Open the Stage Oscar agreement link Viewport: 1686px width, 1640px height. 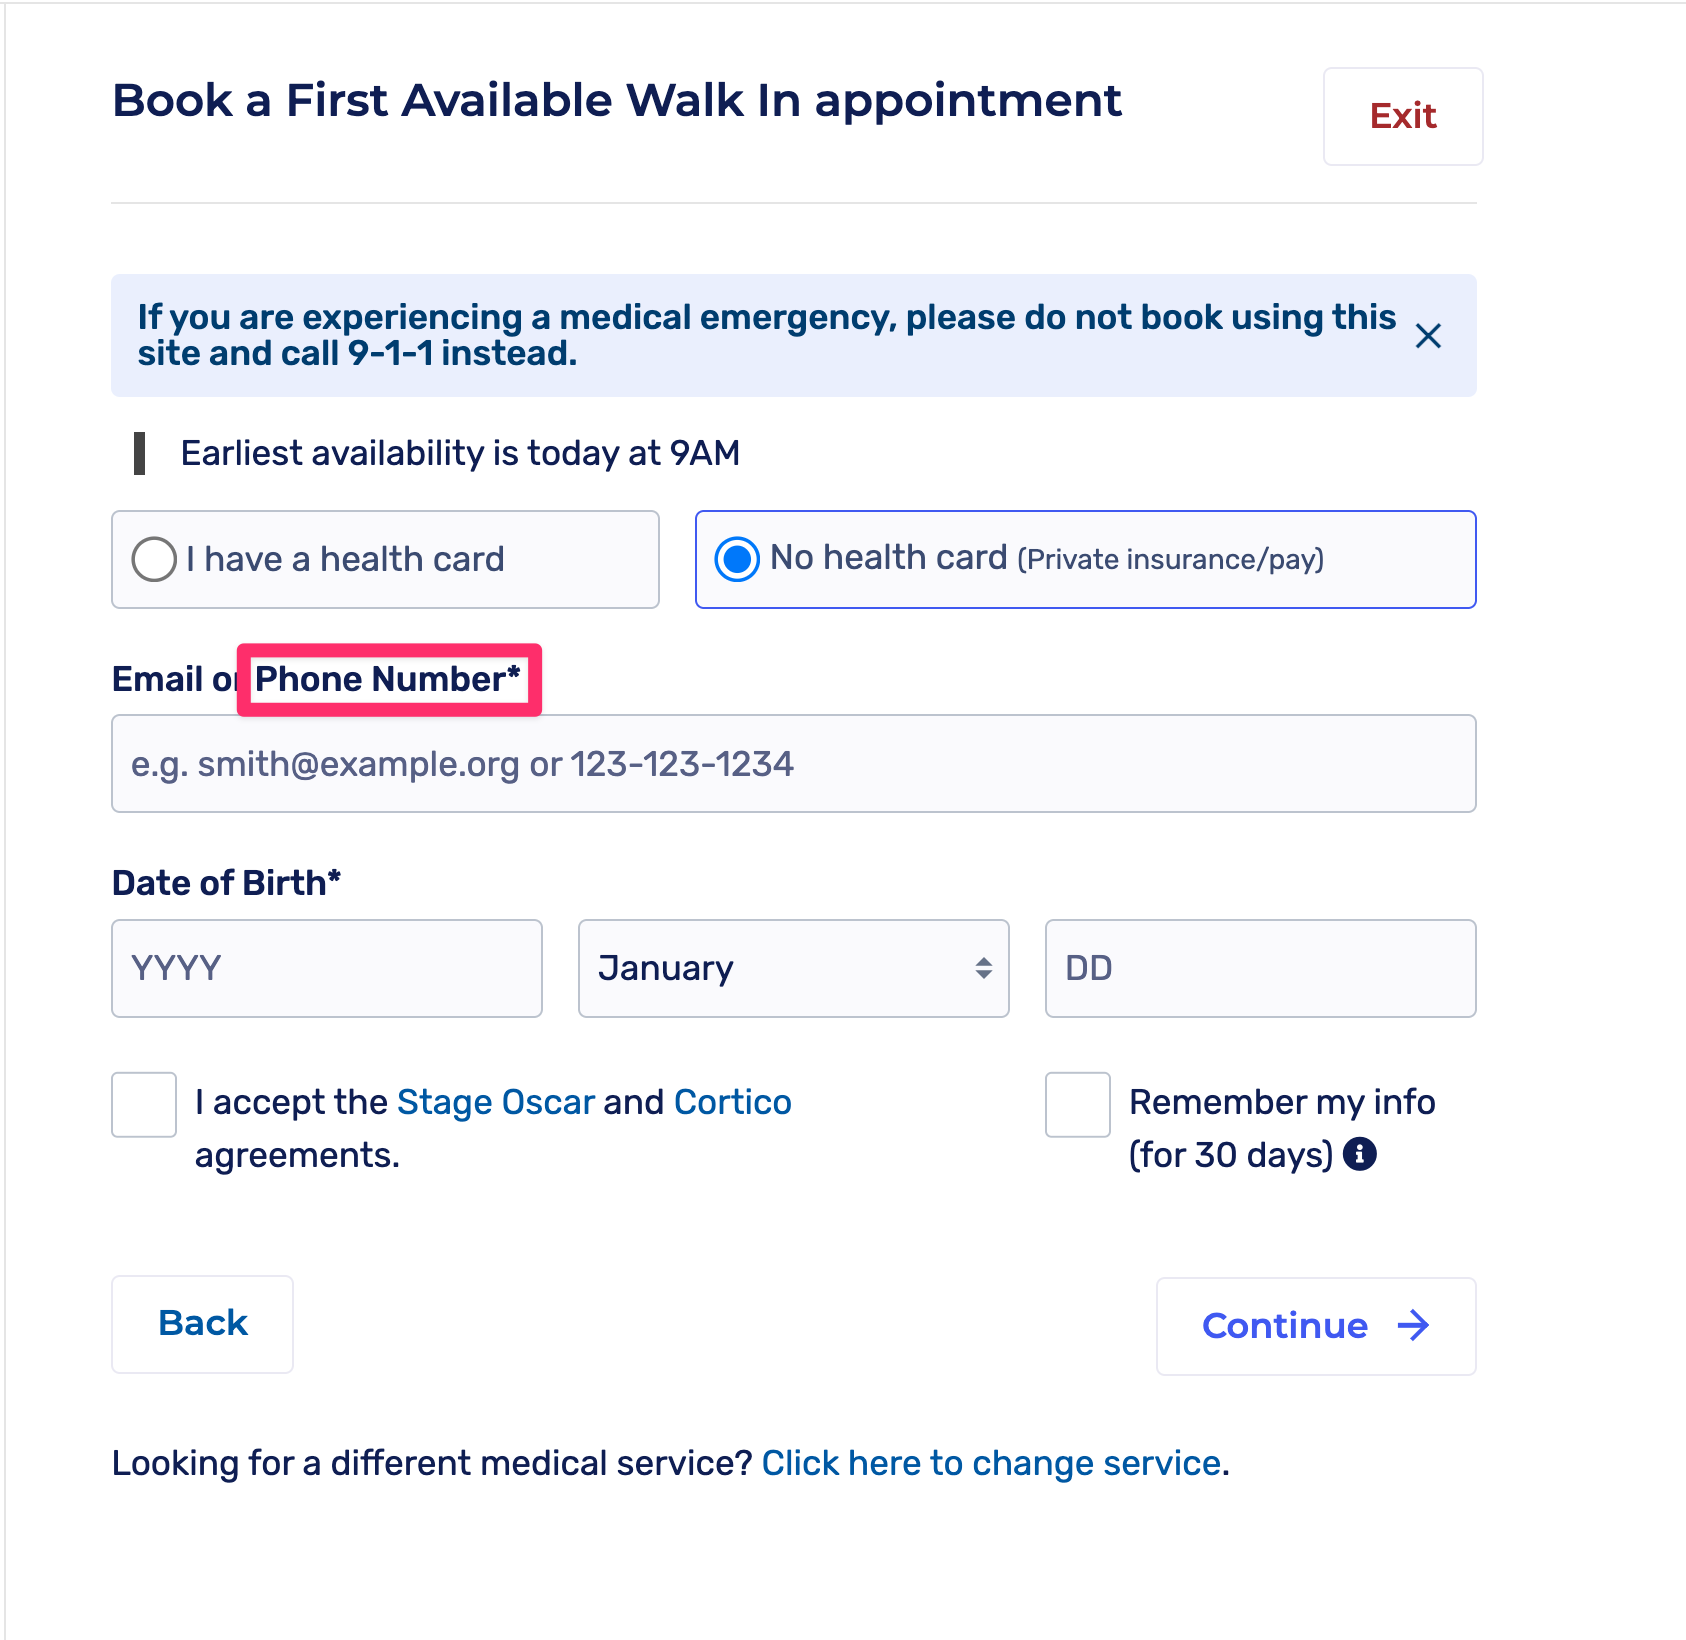(x=495, y=1102)
